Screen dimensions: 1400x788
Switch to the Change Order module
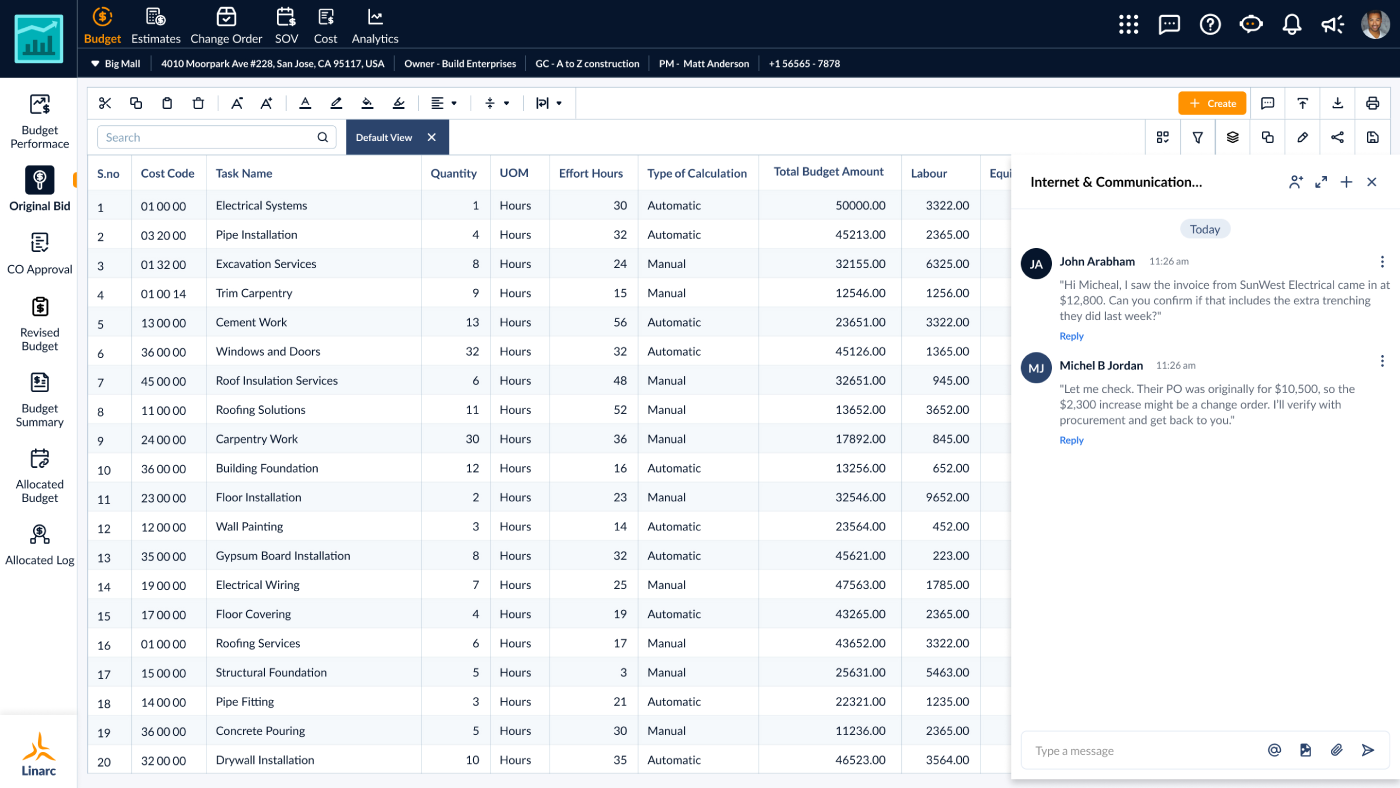[x=226, y=25]
